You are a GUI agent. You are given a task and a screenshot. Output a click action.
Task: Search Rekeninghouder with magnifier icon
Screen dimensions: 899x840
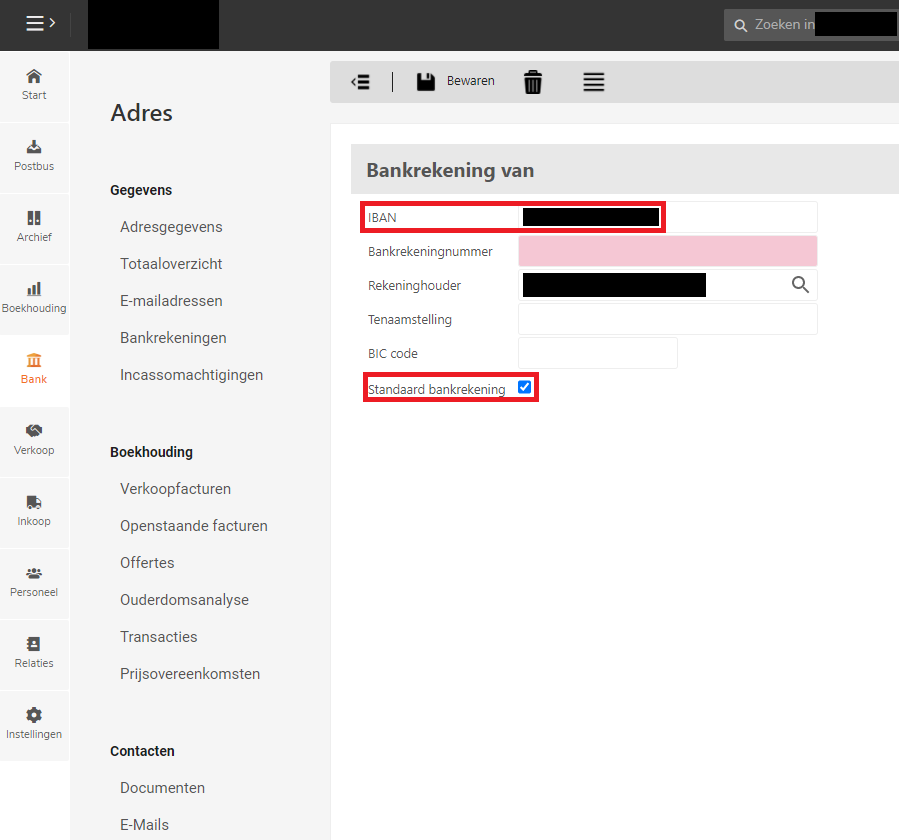[800, 285]
